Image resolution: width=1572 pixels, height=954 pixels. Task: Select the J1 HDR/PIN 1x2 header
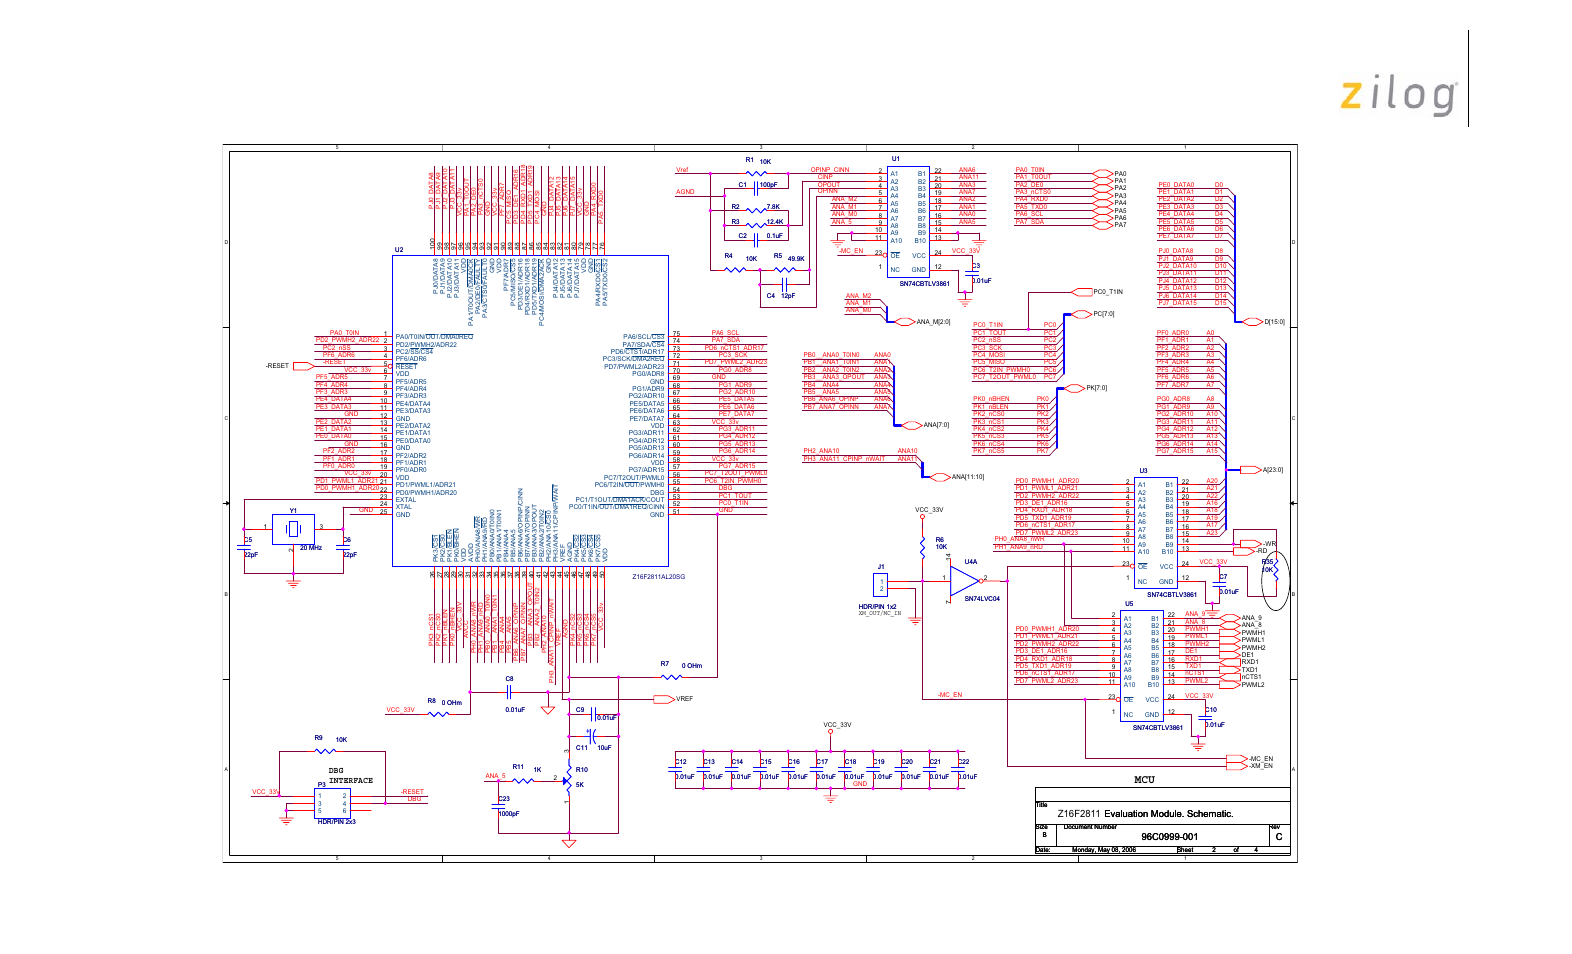881,586
